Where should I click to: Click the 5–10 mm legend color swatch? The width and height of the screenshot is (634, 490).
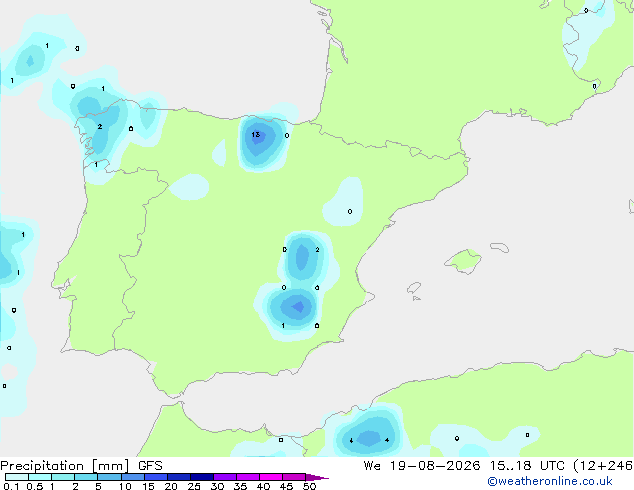pos(109,477)
